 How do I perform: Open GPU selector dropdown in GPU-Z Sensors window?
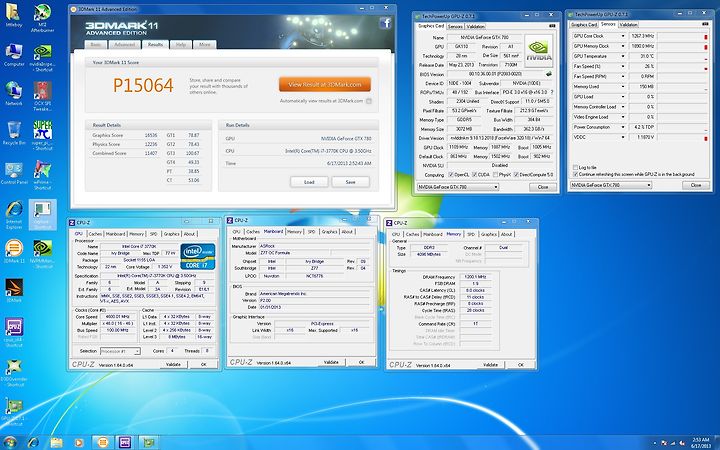point(611,185)
